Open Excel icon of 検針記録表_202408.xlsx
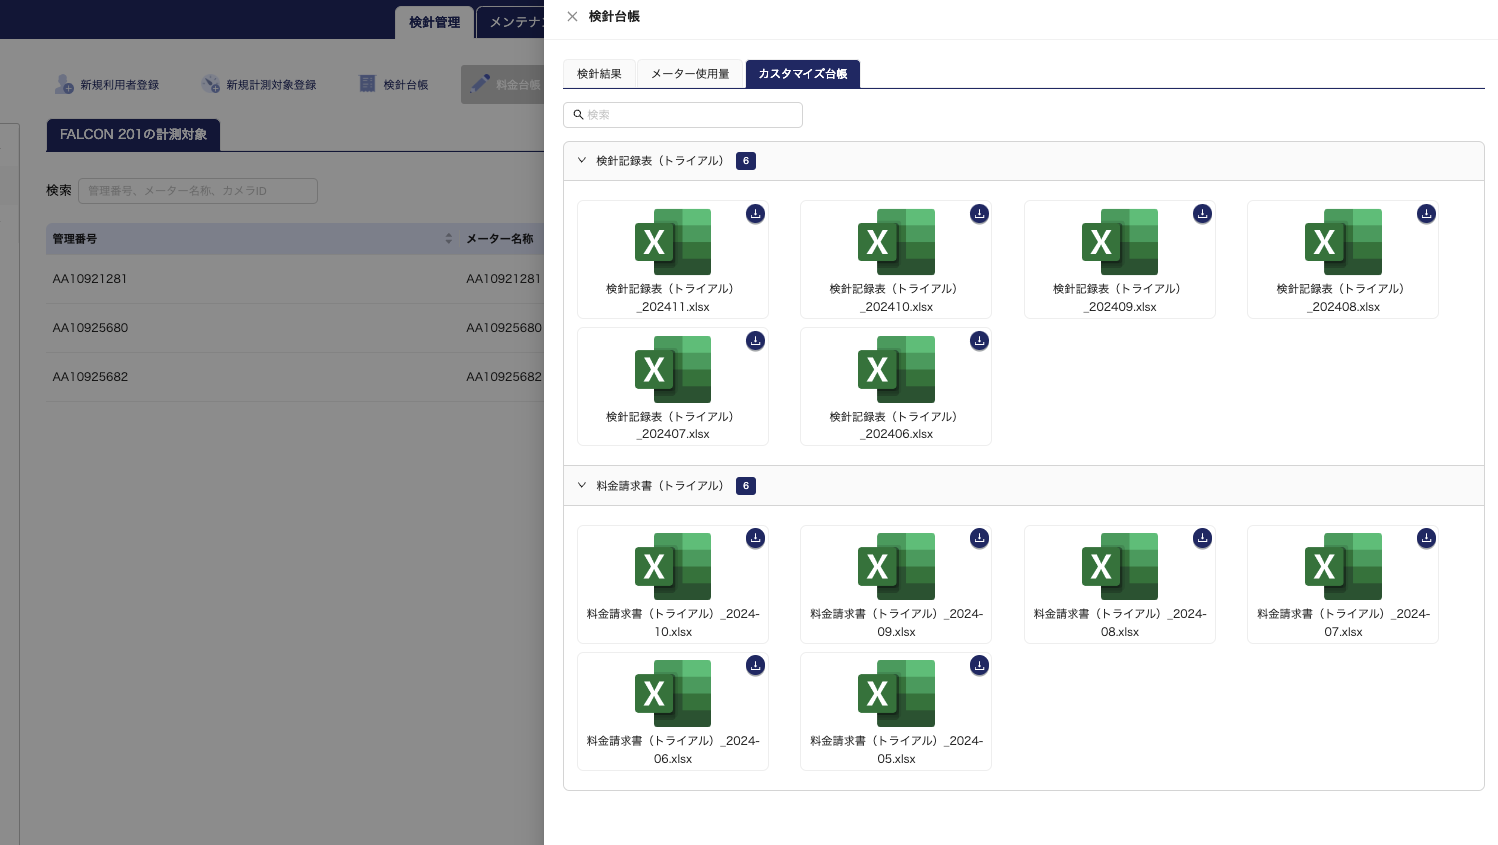 point(1343,242)
